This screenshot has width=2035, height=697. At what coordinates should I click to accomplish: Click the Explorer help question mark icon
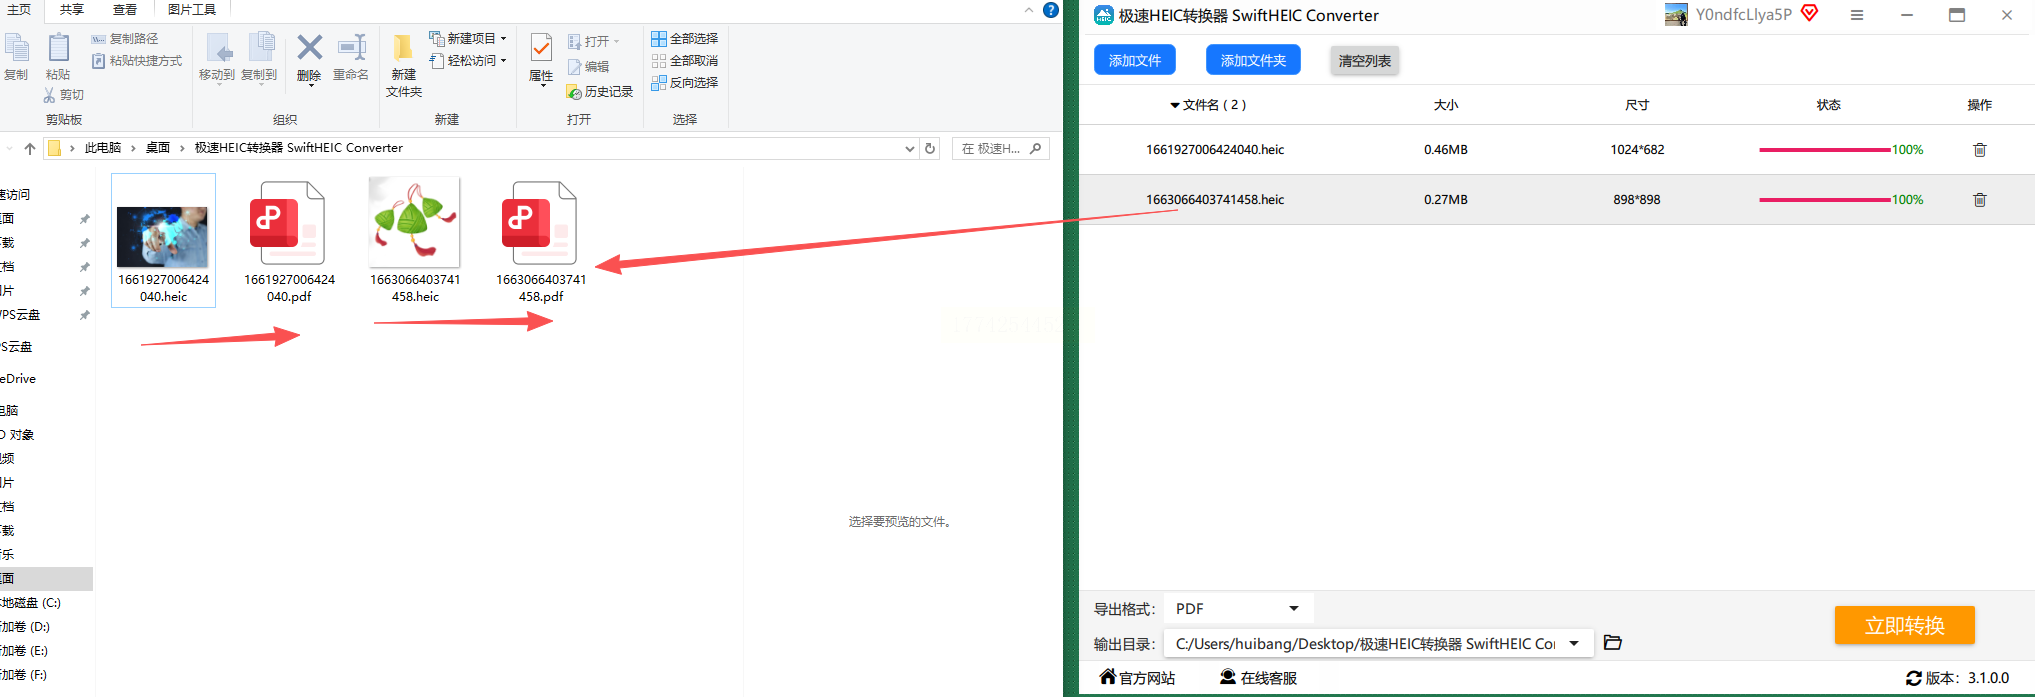(x=1051, y=10)
